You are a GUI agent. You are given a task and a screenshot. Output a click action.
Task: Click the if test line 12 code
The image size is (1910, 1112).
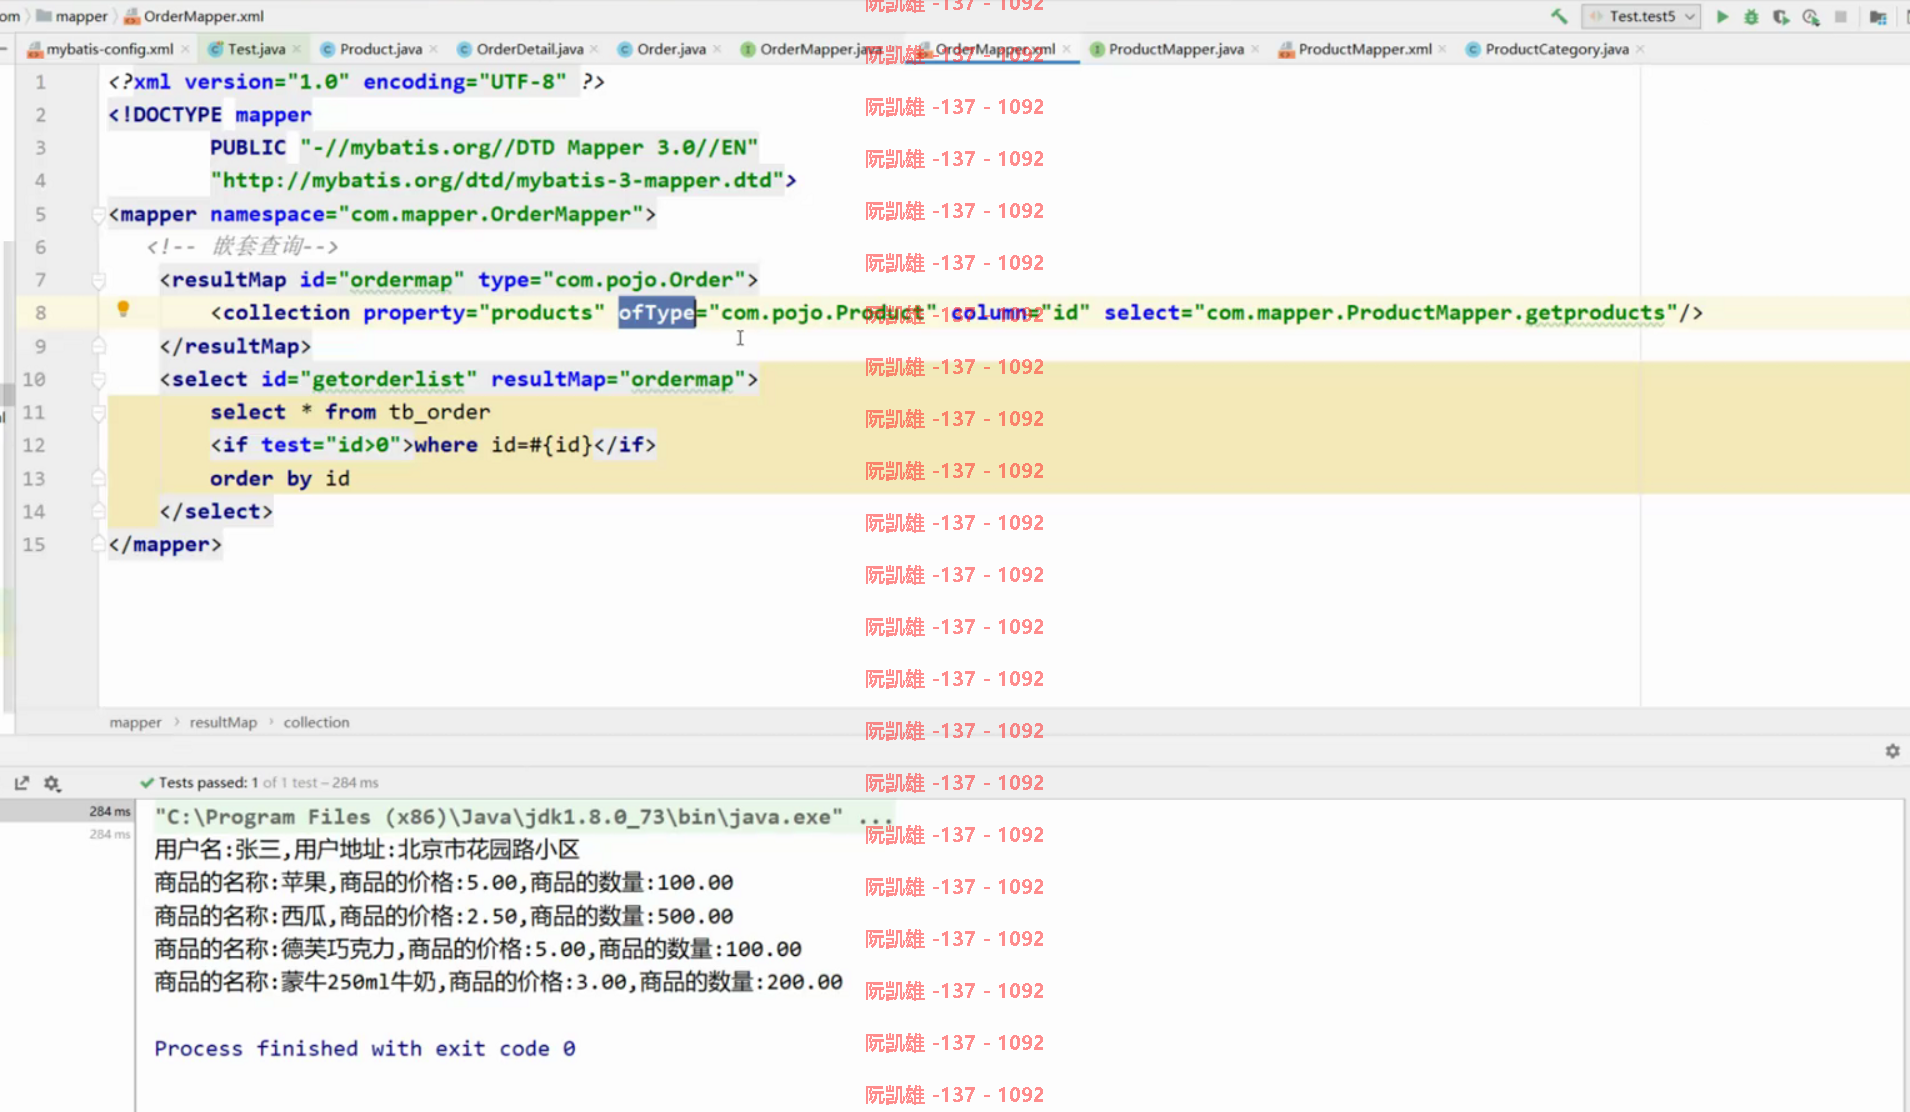coord(433,445)
